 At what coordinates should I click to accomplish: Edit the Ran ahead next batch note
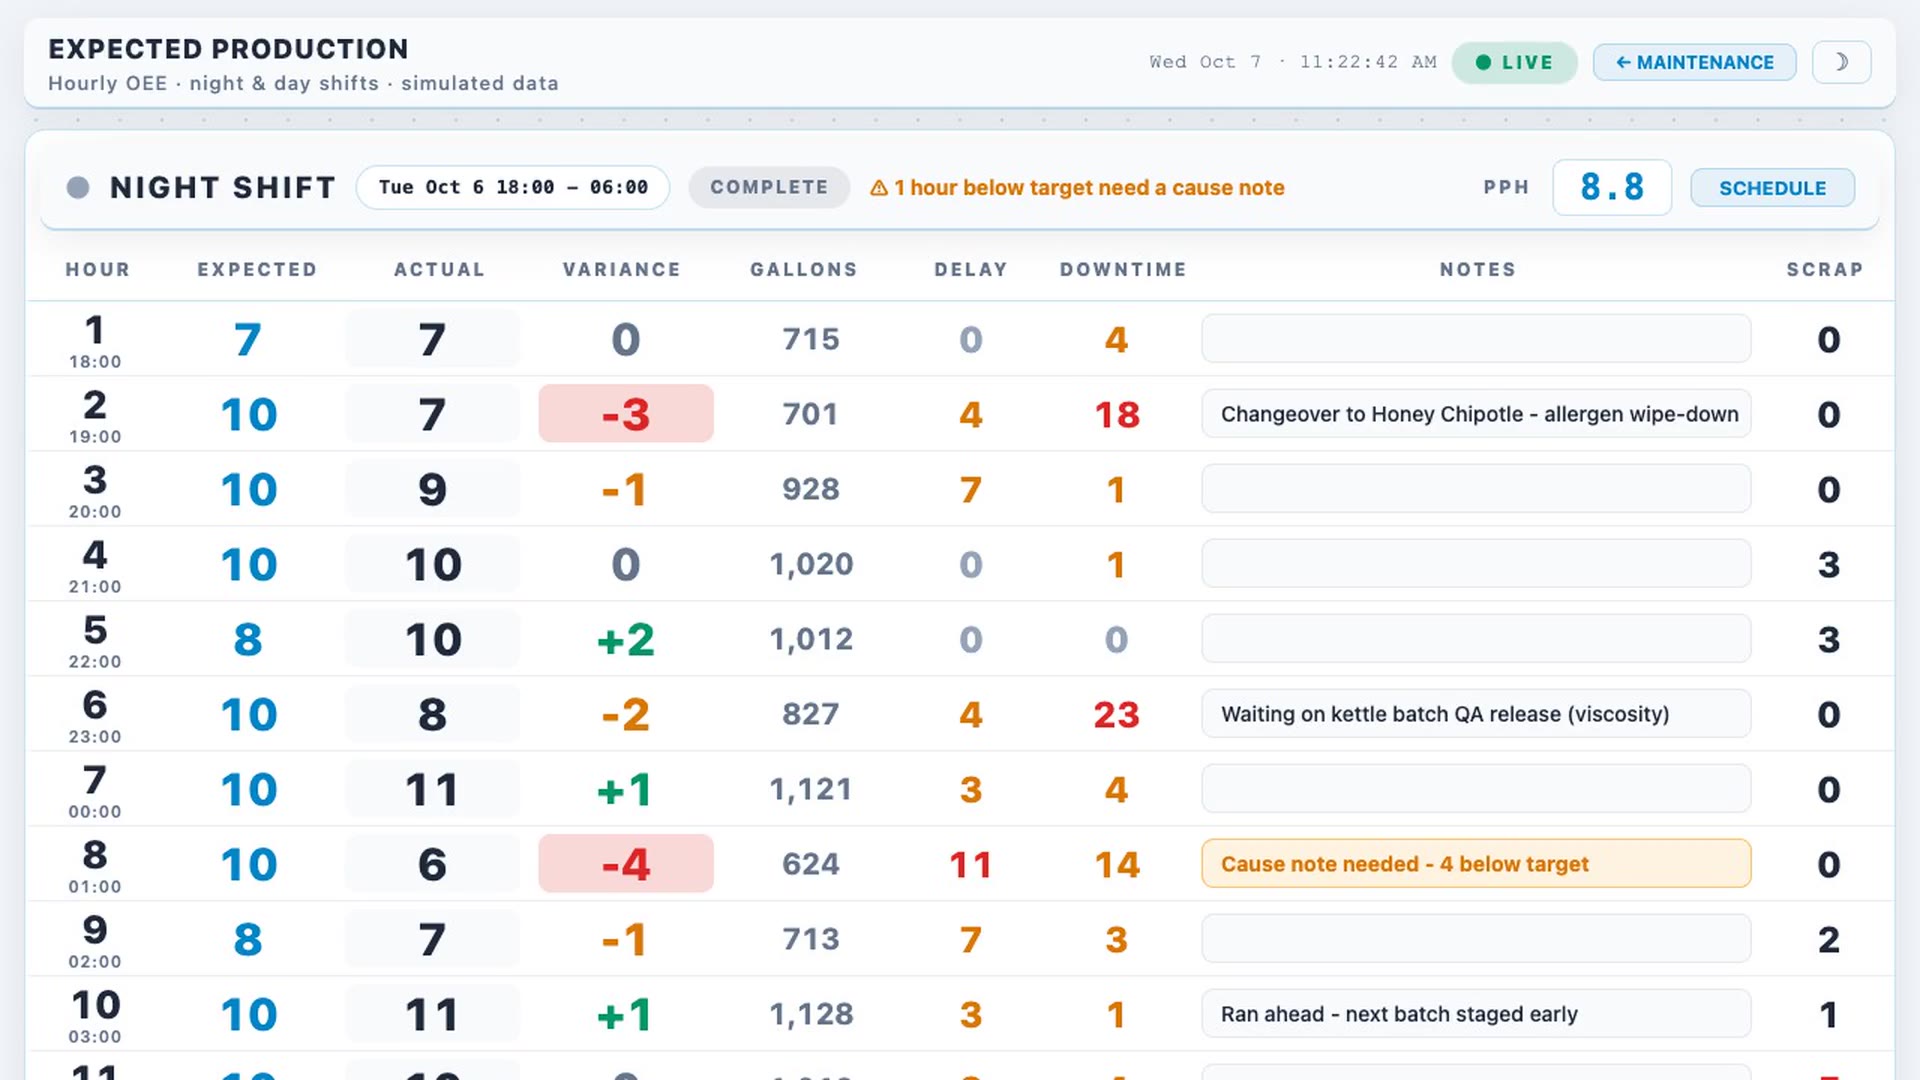1476,1014
